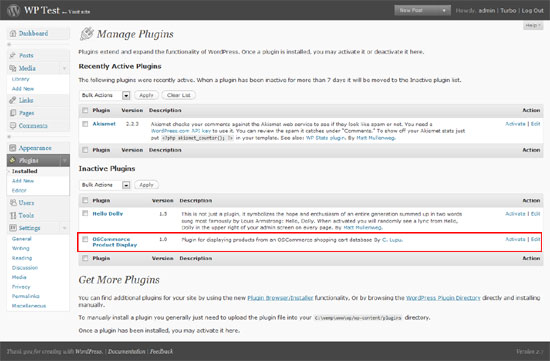This screenshot has height=361, width=550.
Task: Click the Plugins plug icon in sidebar
Action: [x=13, y=160]
